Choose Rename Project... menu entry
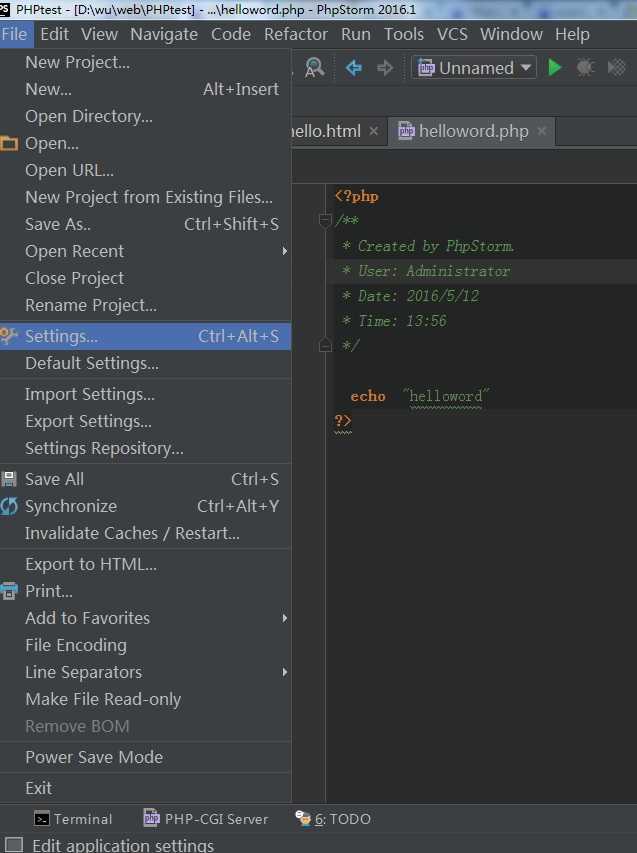This screenshot has width=637, height=853. (145, 305)
